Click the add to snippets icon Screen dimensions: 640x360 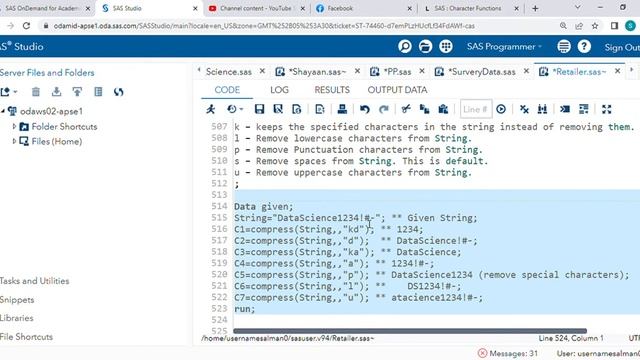(x=320, y=109)
